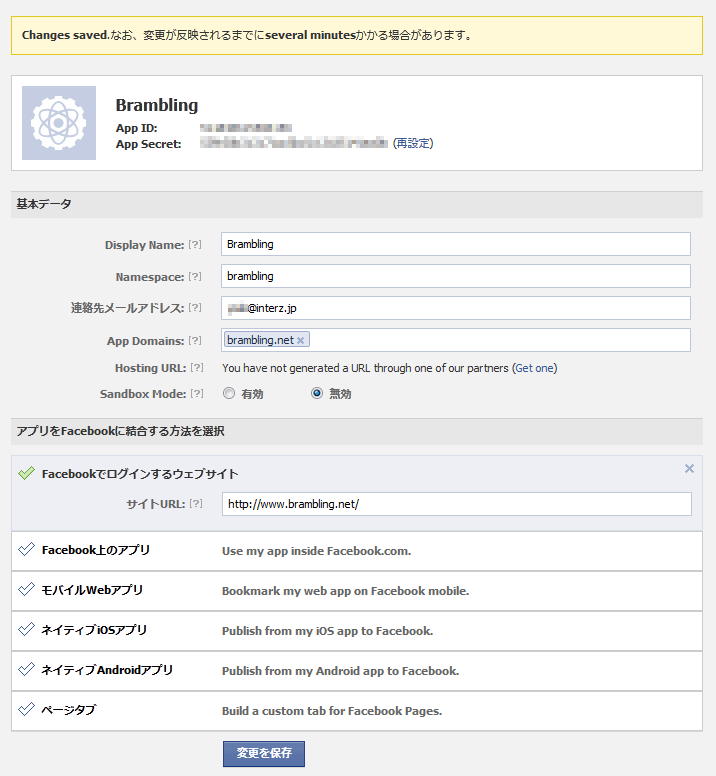Viewport: 716px width, 776px height.
Task: Open the App Domains help tooltip [?]
Action: tap(195, 340)
